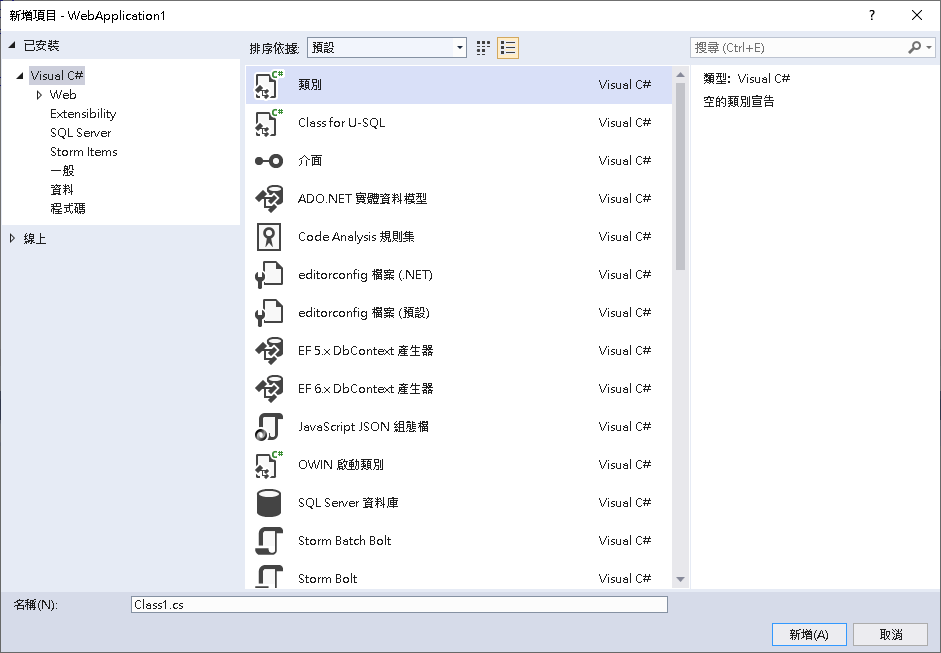Click the Storm Batch Bolt icon

point(269,541)
